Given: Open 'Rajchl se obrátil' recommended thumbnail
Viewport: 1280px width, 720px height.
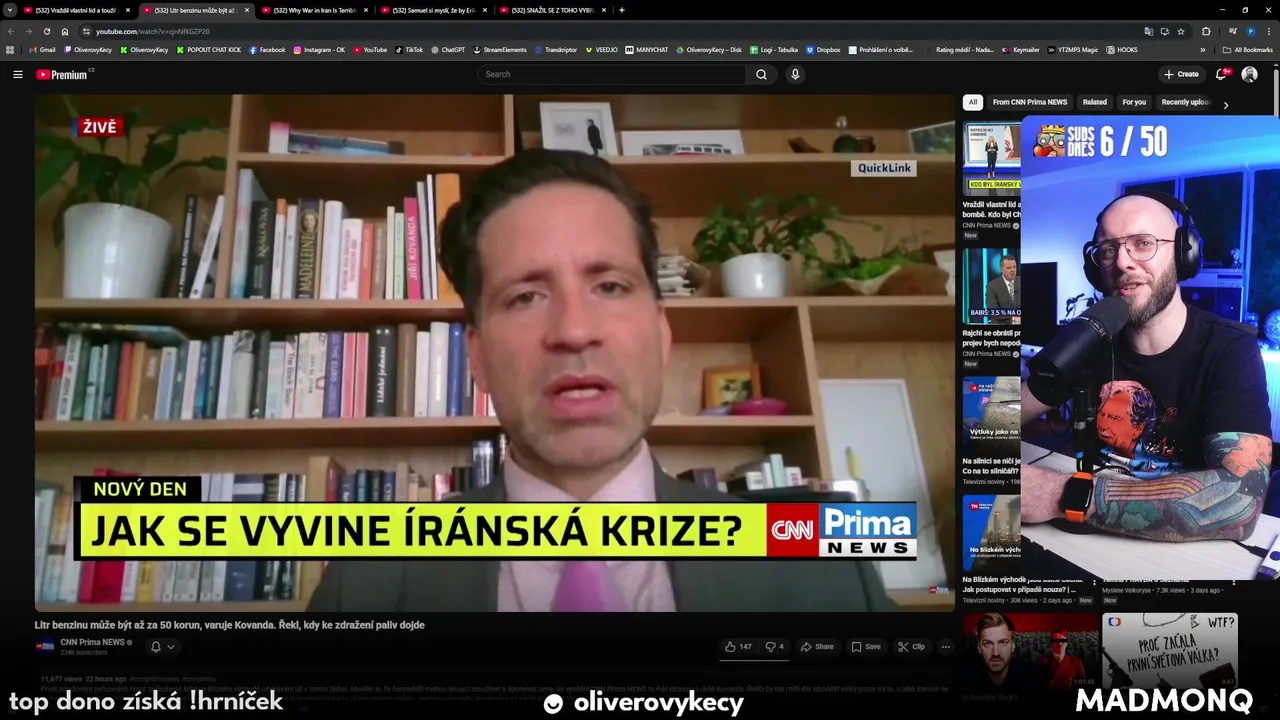Looking at the screenshot, I should [992, 285].
